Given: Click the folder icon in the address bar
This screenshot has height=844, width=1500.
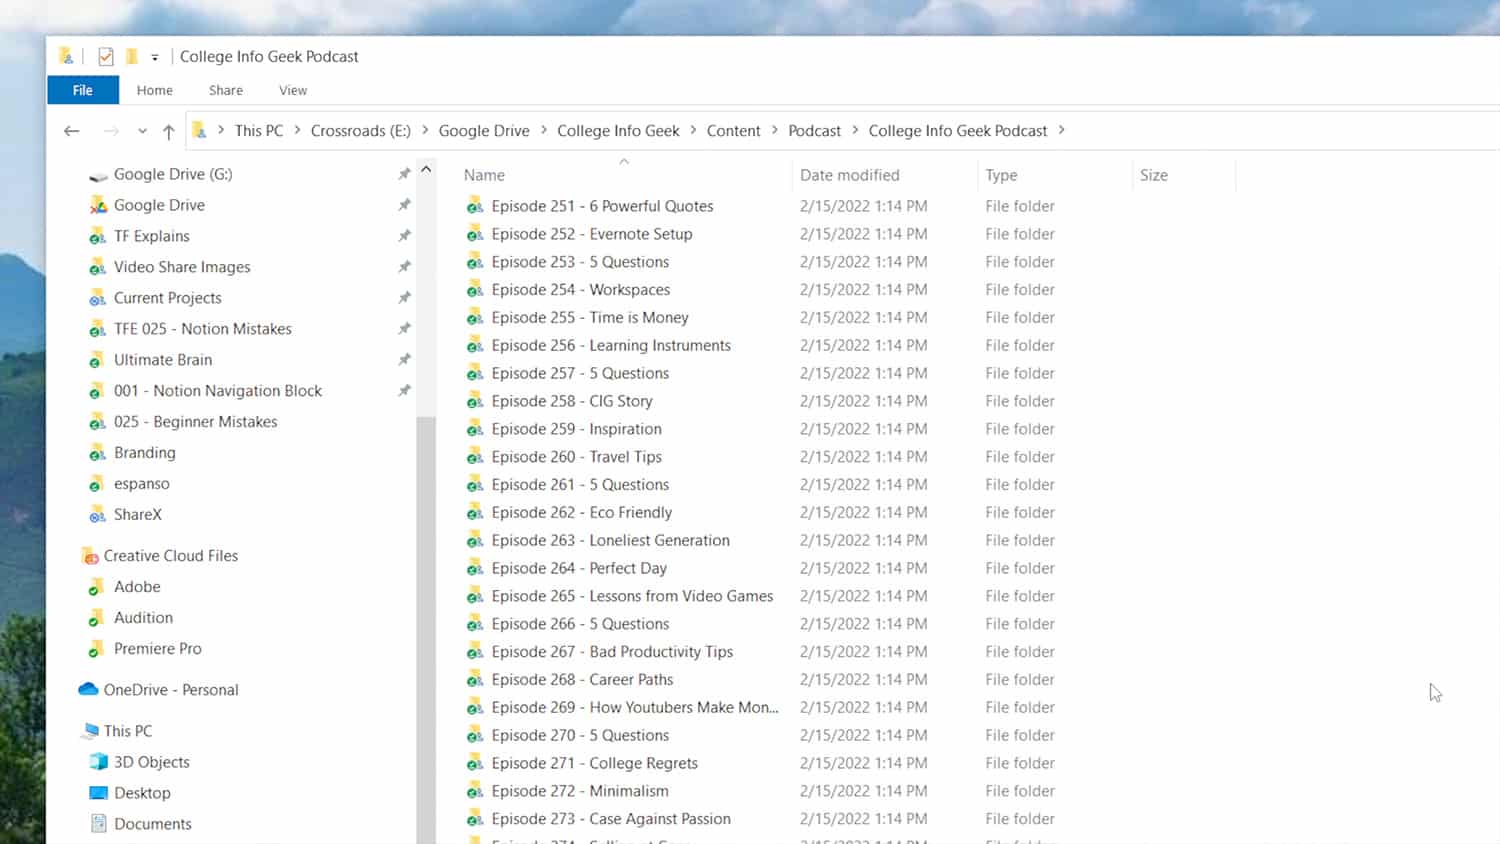Looking at the screenshot, I should click(x=199, y=130).
